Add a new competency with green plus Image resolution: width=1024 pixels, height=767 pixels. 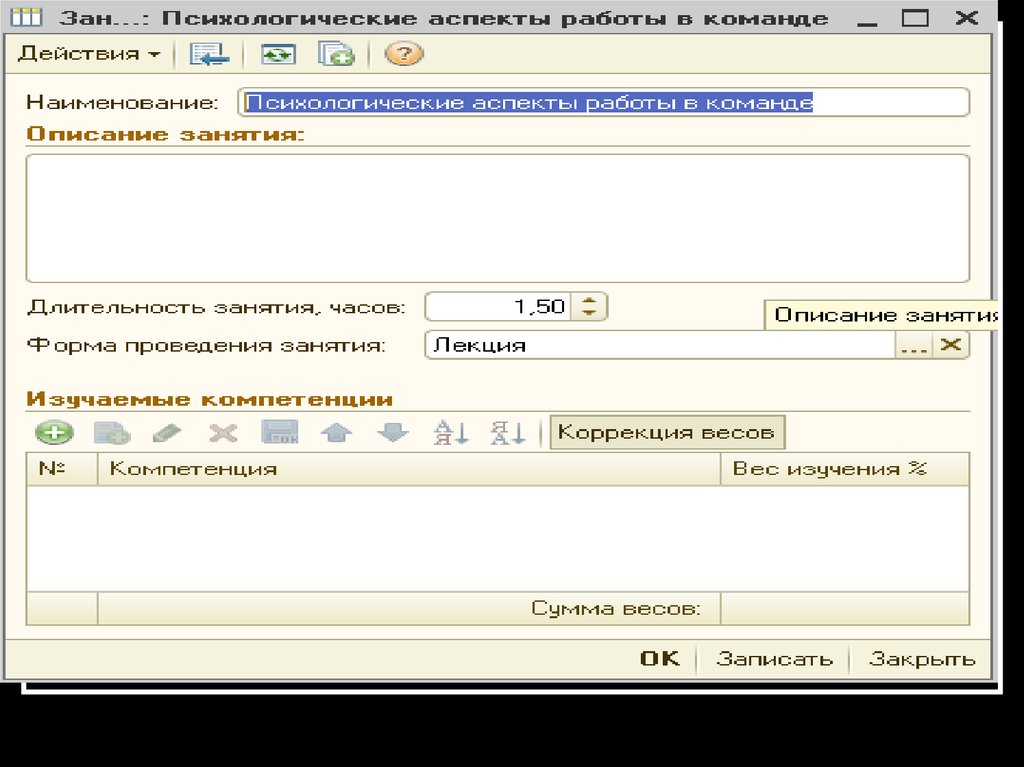54,433
